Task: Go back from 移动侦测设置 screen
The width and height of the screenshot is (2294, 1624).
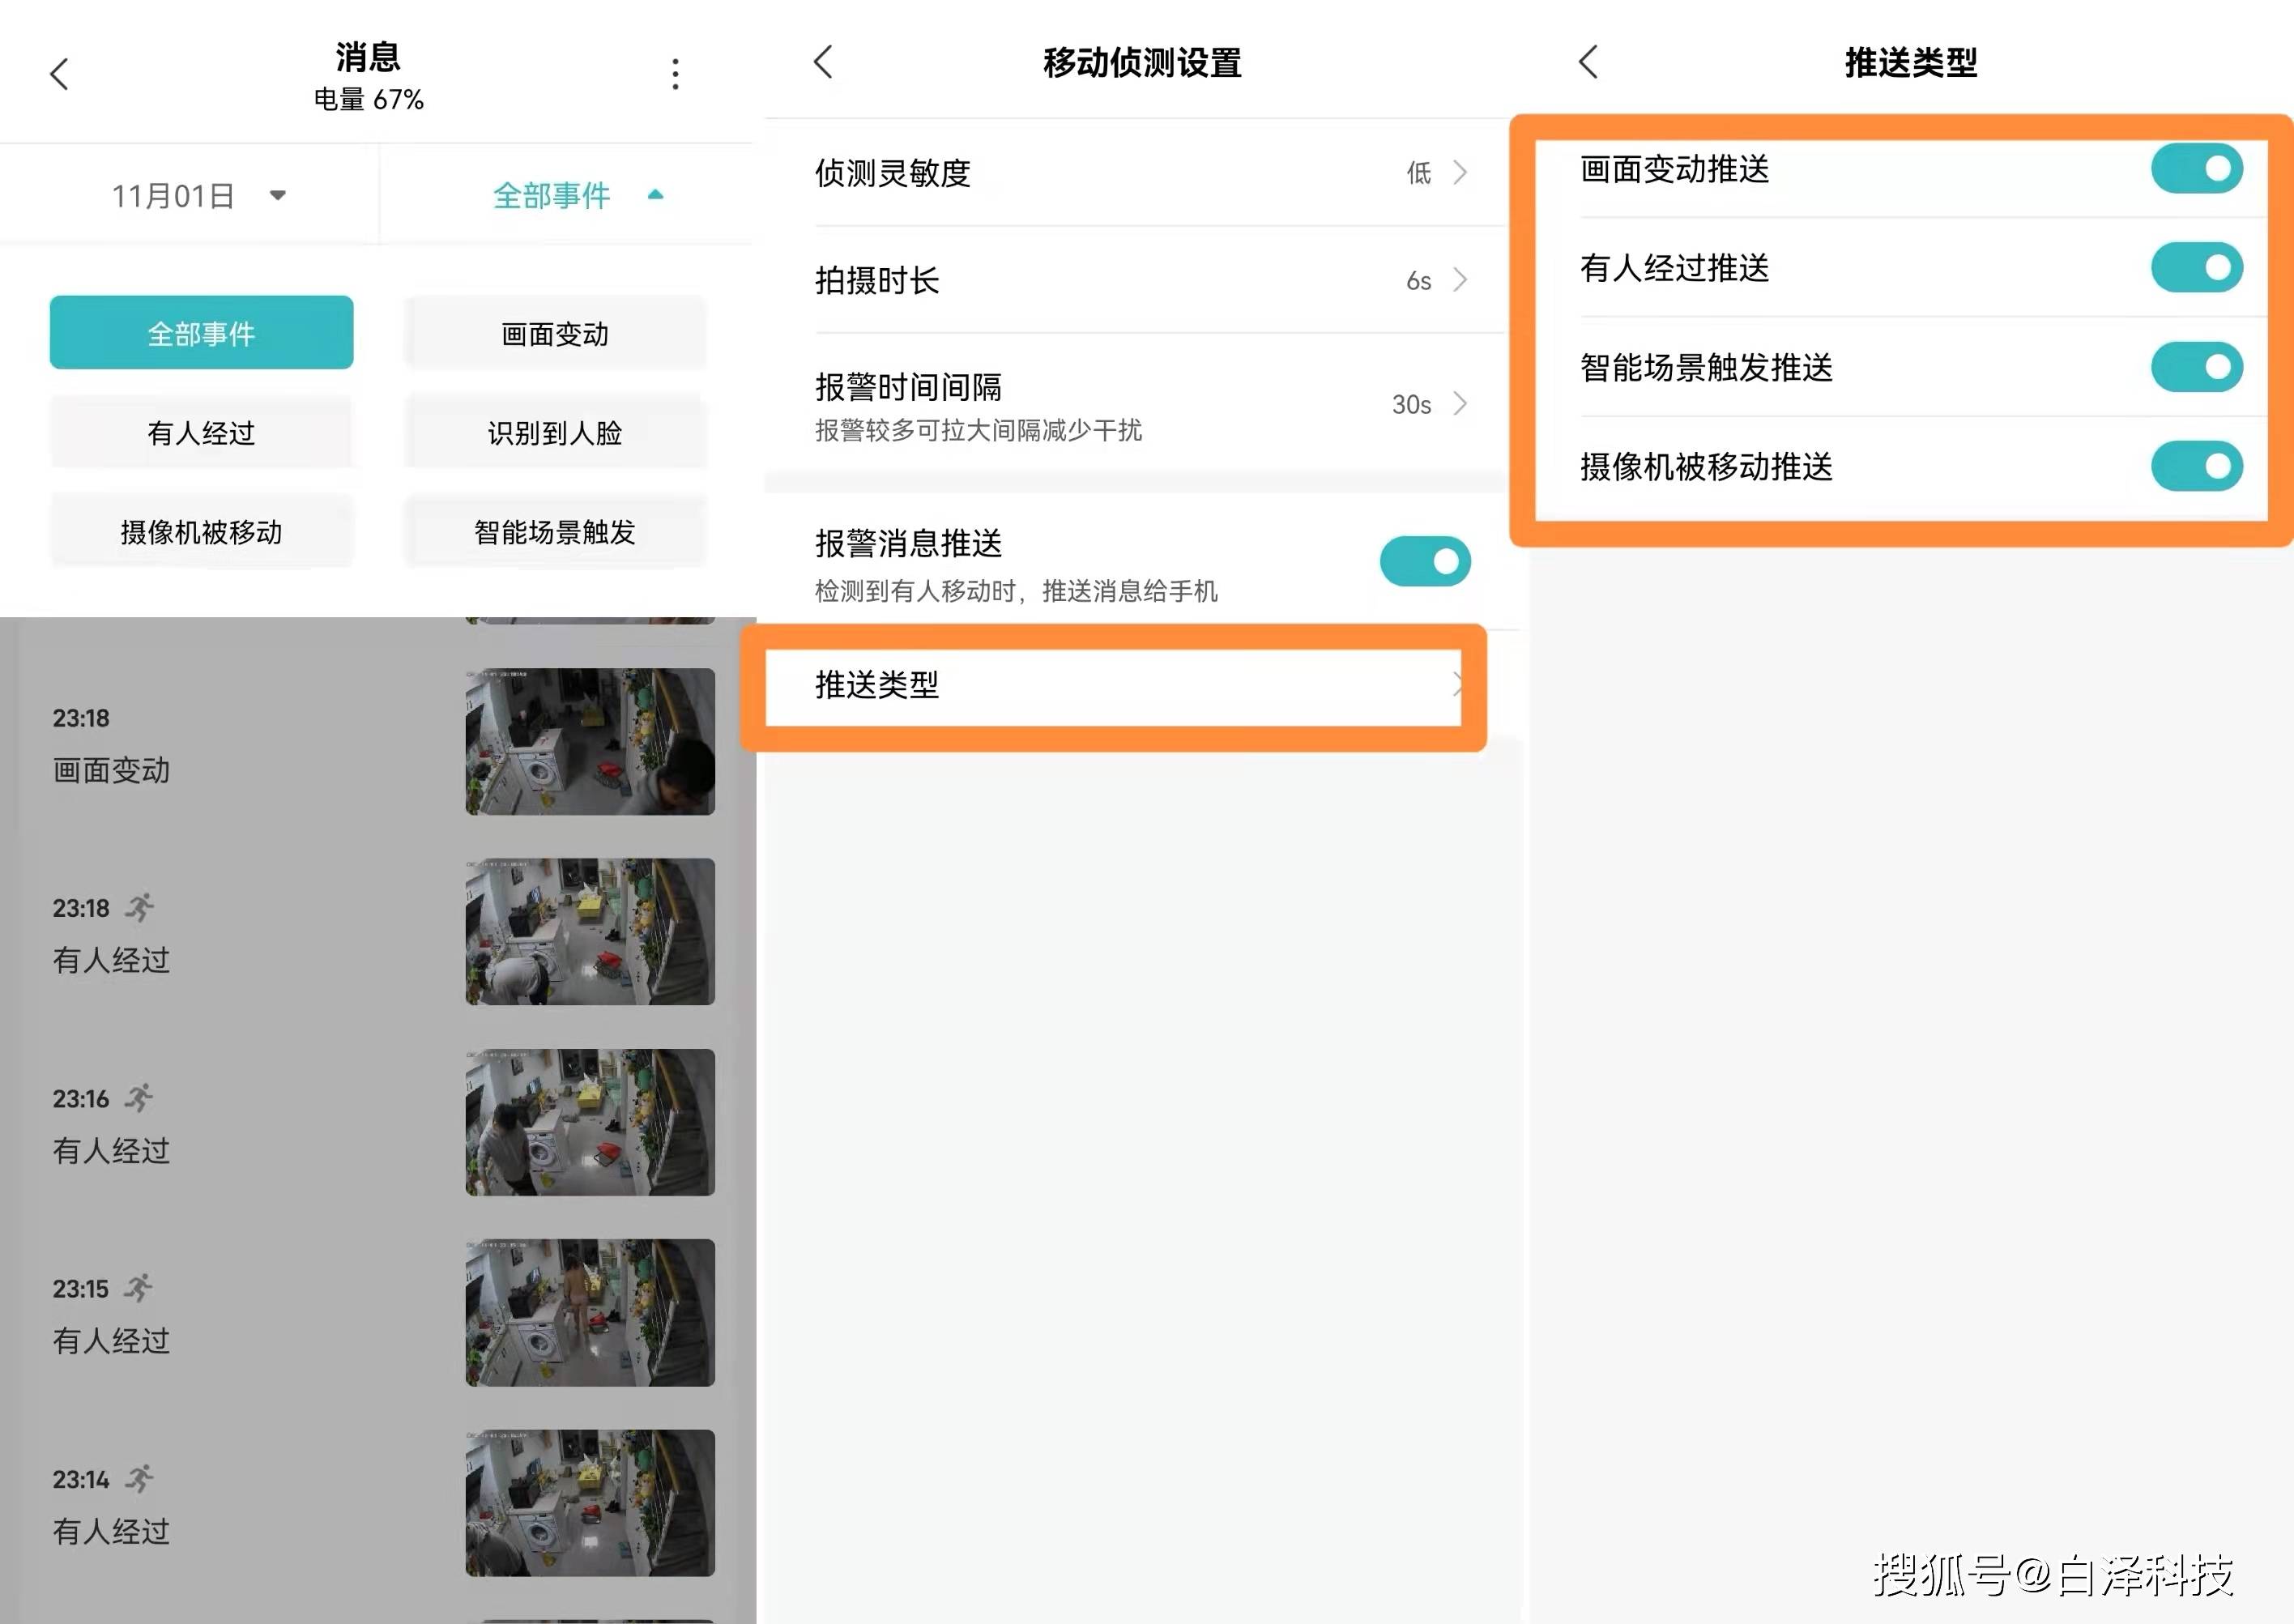Action: [x=824, y=62]
